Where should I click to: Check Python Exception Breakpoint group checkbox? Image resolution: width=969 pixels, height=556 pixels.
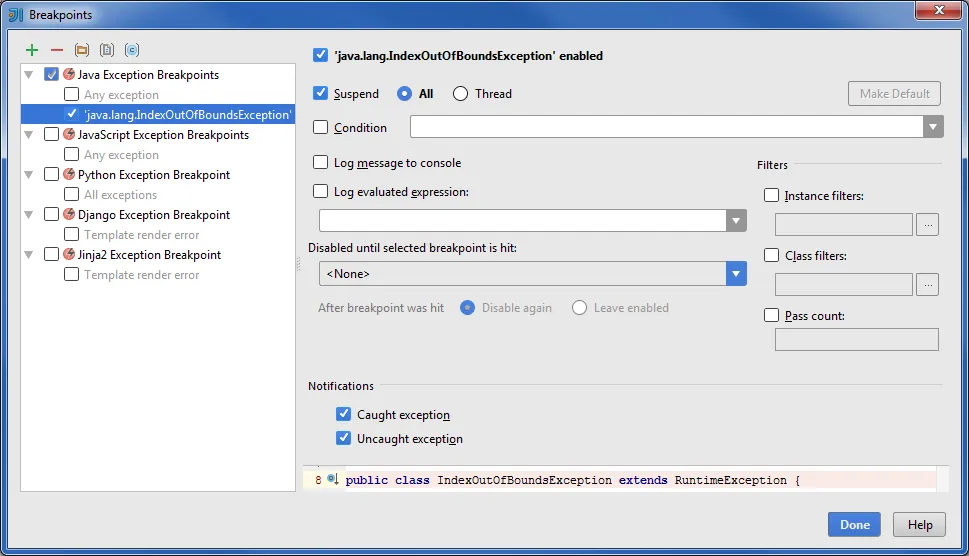[x=51, y=174]
